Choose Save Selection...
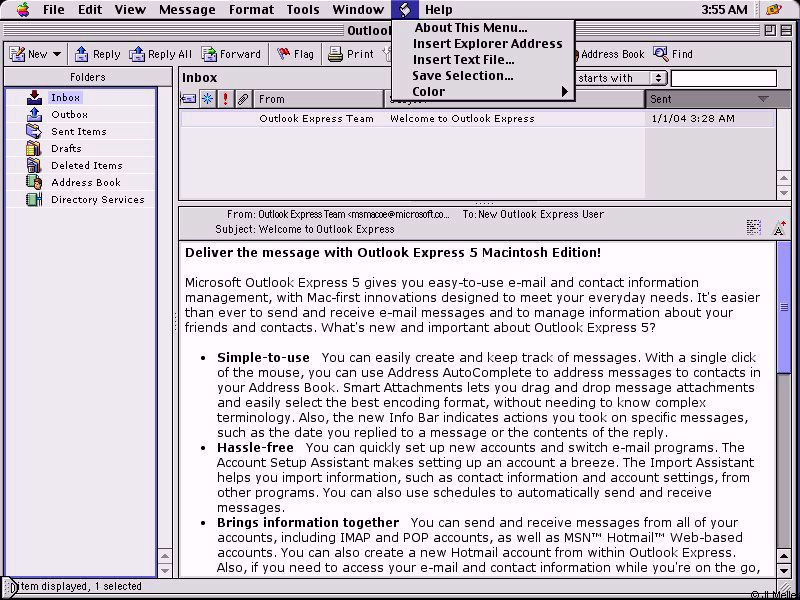The height and width of the screenshot is (600, 800). (483, 76)
